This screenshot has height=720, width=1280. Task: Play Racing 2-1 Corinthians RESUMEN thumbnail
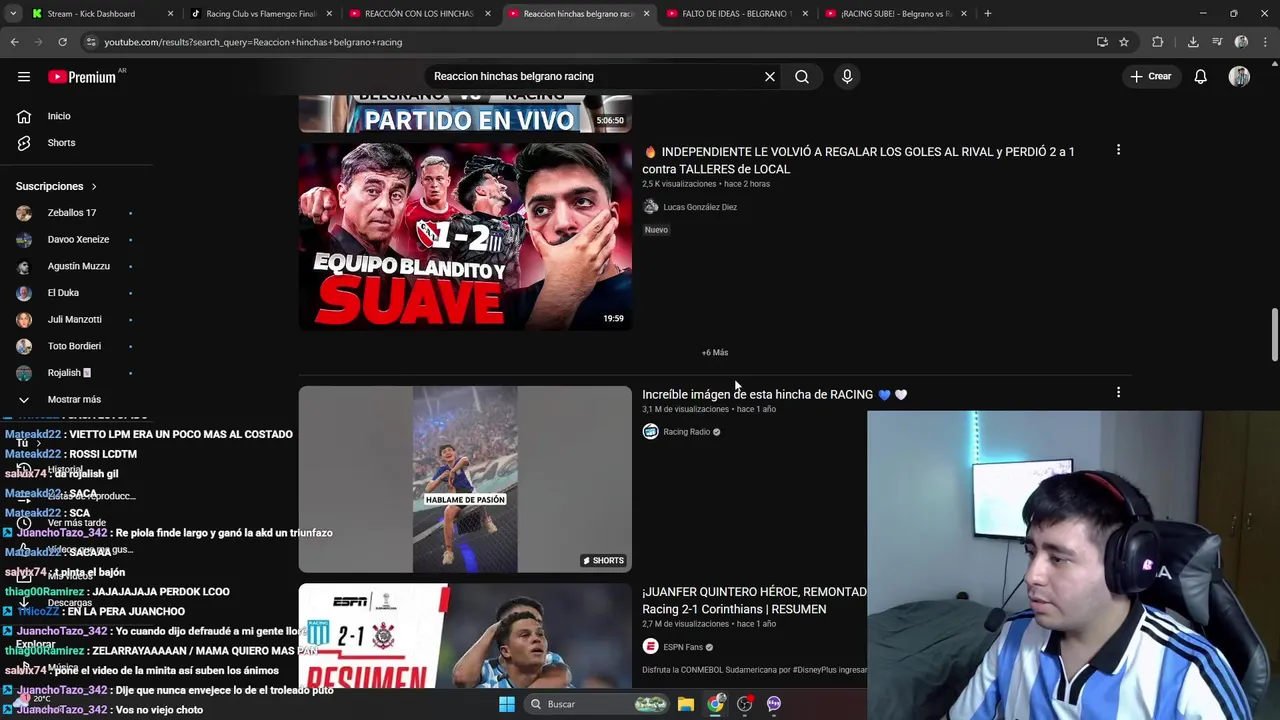465,635
